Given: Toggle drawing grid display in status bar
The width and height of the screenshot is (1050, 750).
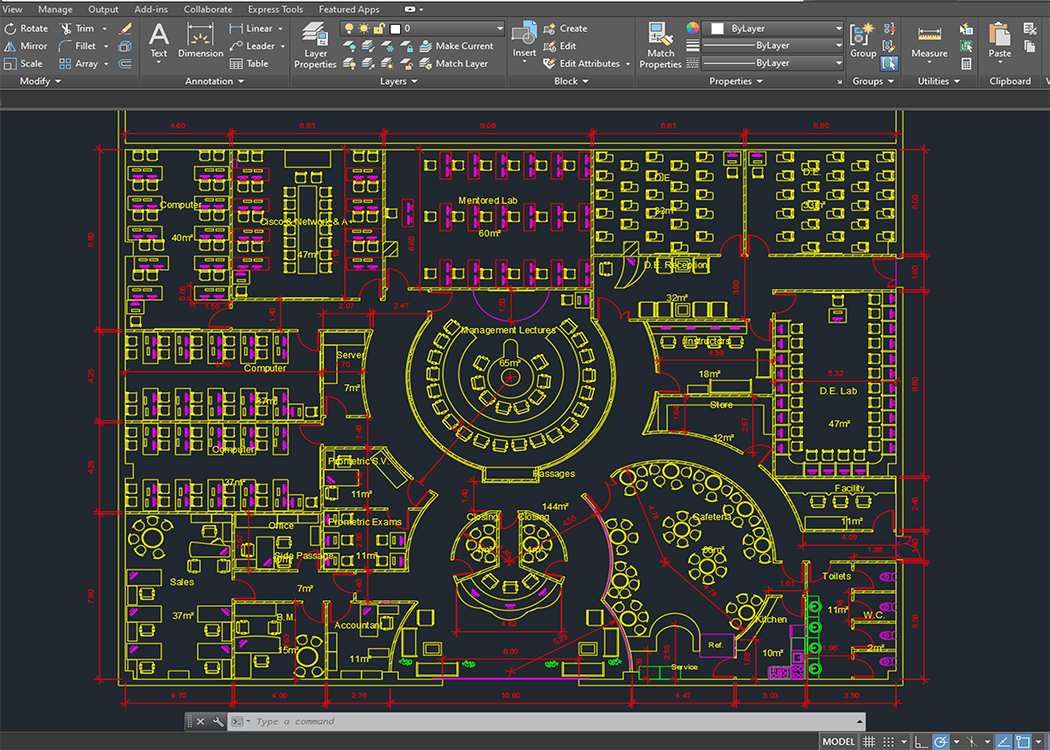Looking at the screenshot, I should coord(869,741).
